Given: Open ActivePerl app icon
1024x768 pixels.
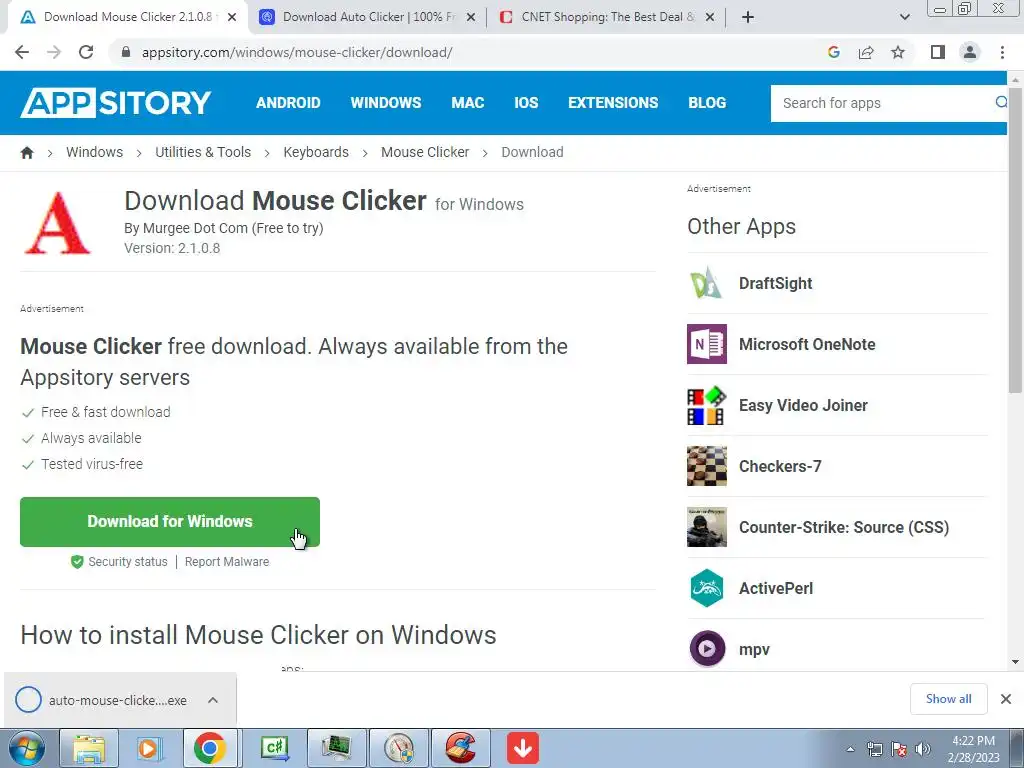Looking at the screenshot, I should pos(707,588).
